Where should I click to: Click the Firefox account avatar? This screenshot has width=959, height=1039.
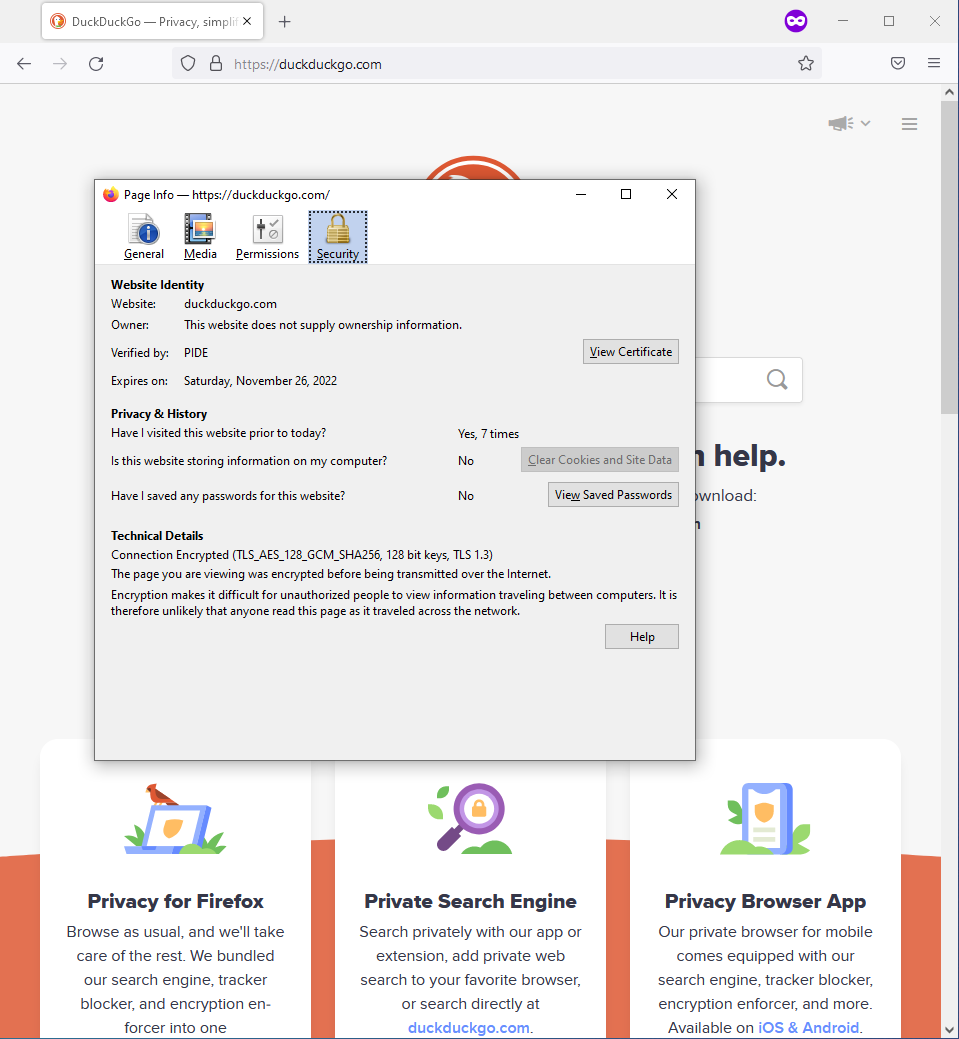795,20
